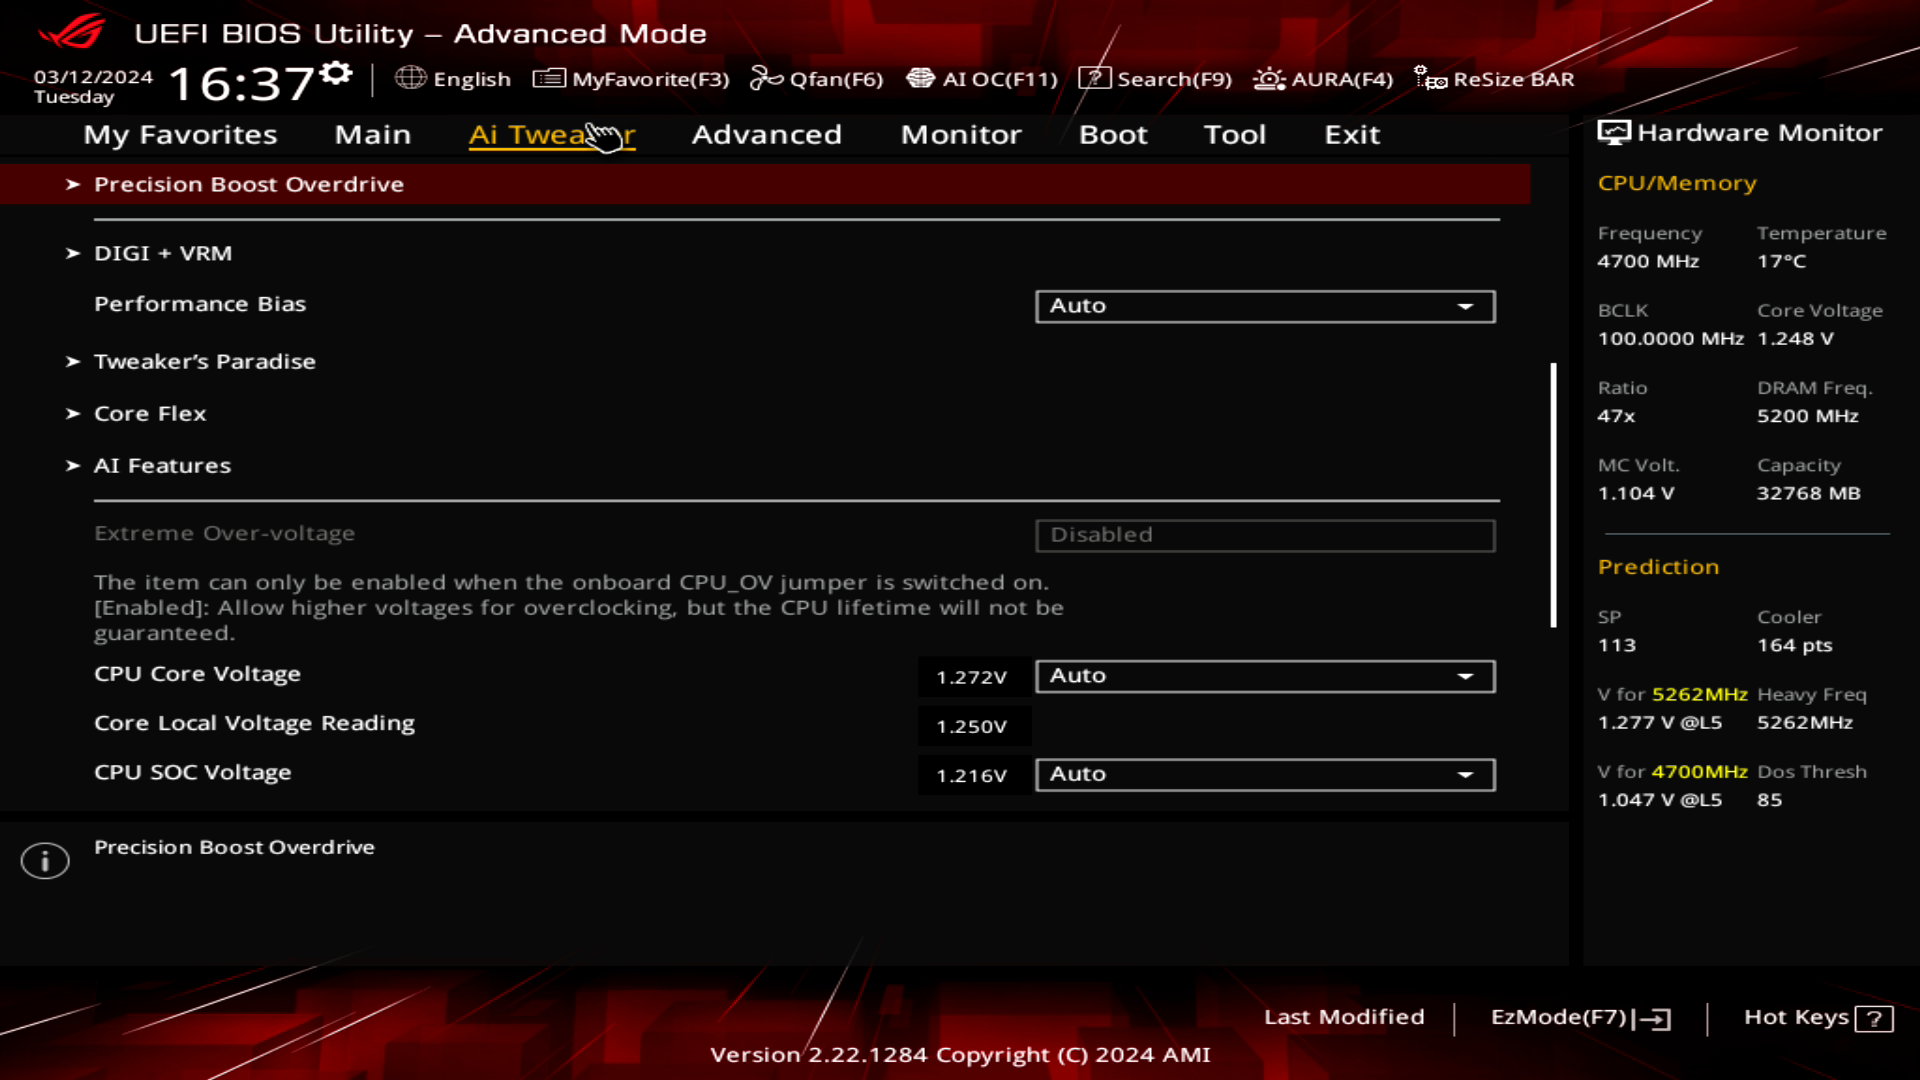The width and height of the screenshot is (1920, 1080).
Task: Open the ReSize BAR setting
Action: (x=1495, y=79)
